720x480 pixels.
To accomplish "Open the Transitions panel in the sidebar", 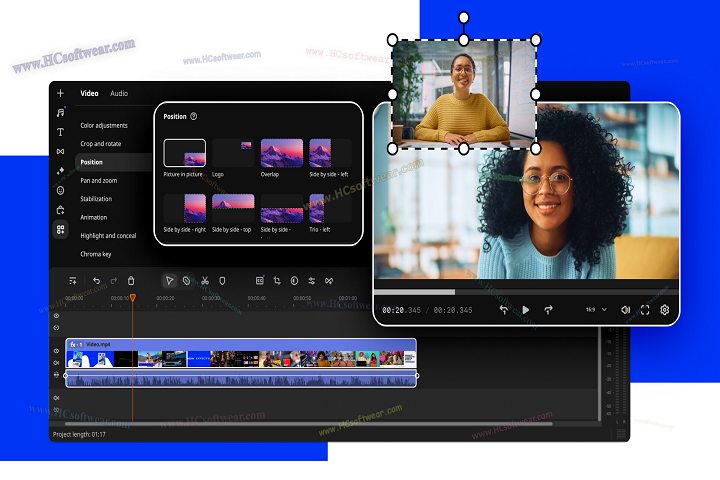I will point(60,151).
